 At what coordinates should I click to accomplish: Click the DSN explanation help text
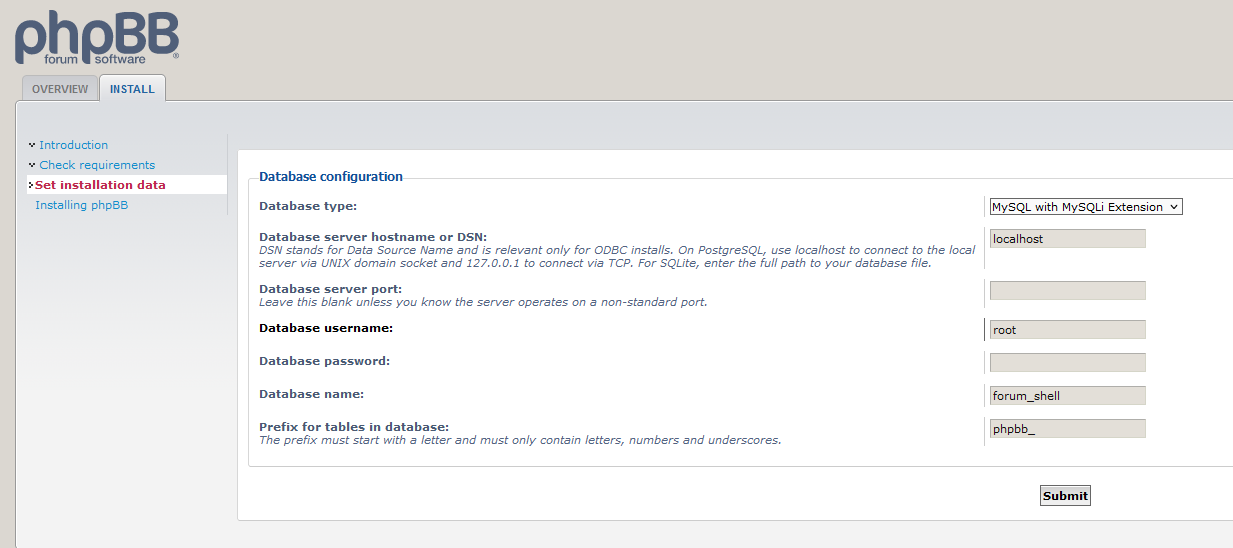617,257
